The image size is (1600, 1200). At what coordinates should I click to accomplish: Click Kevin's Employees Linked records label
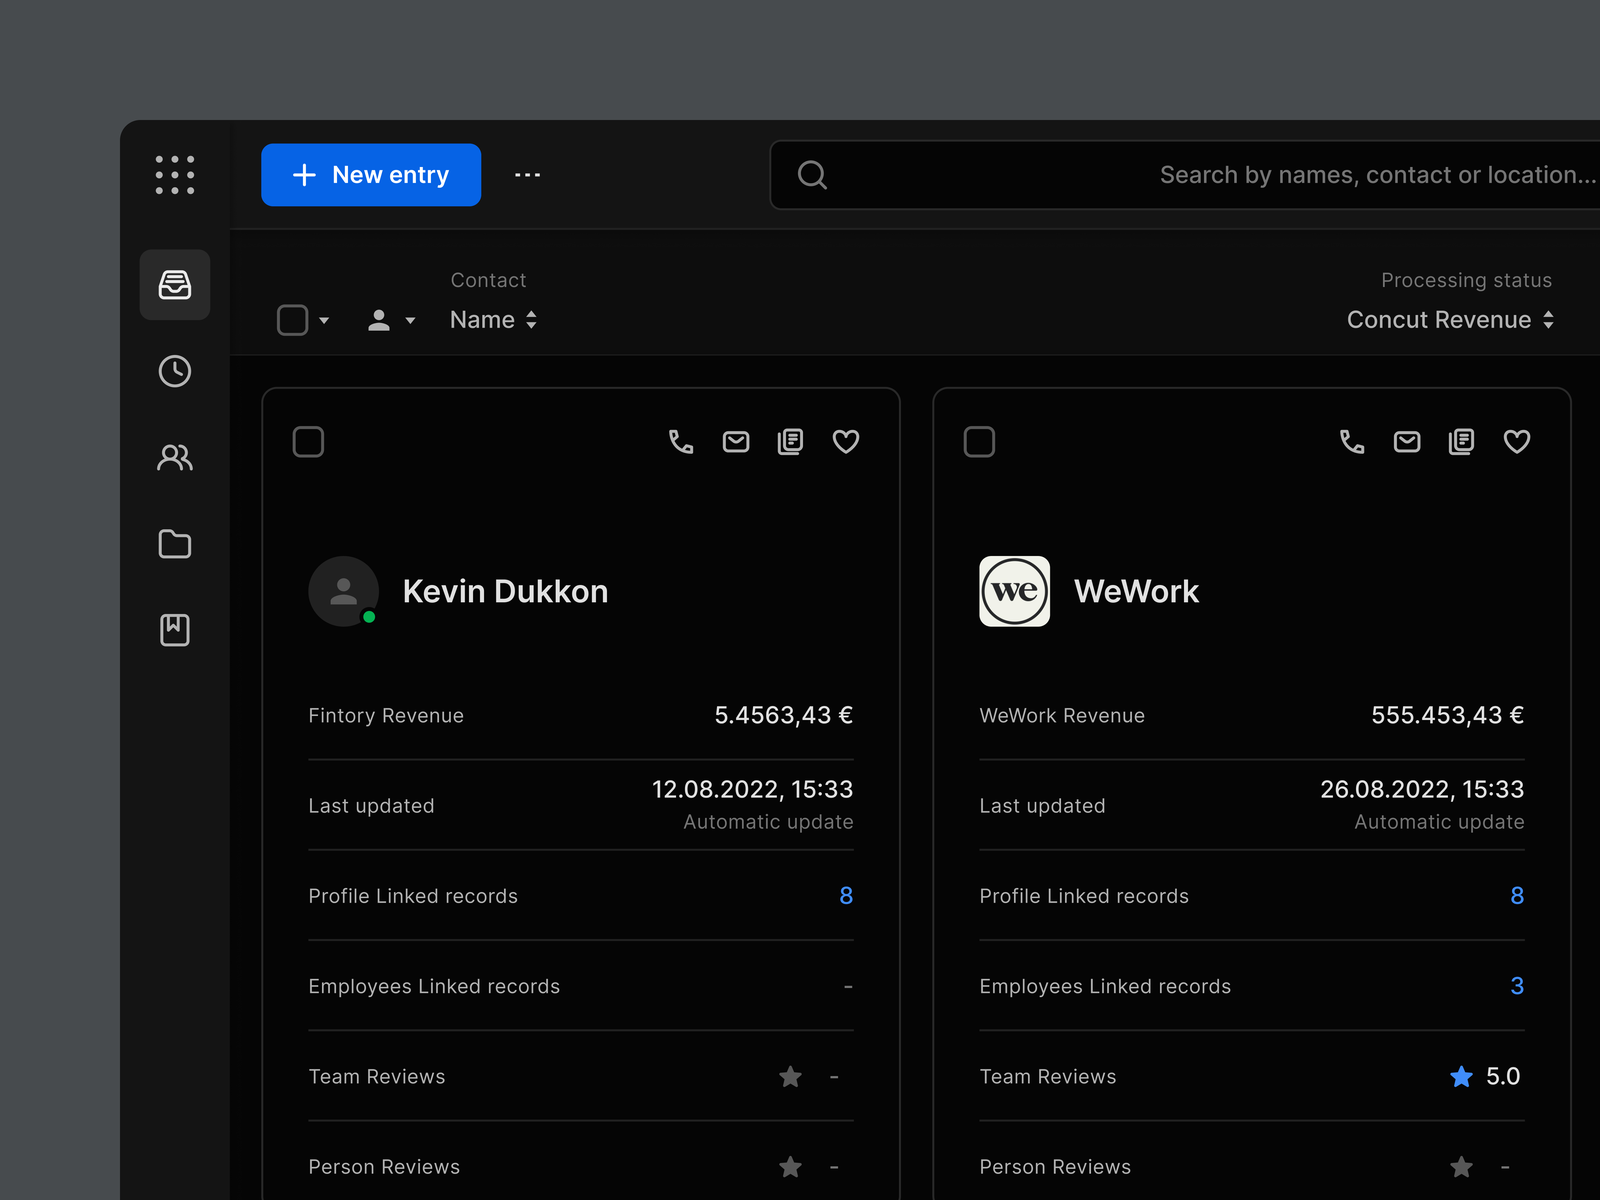[x=434, y=987]
